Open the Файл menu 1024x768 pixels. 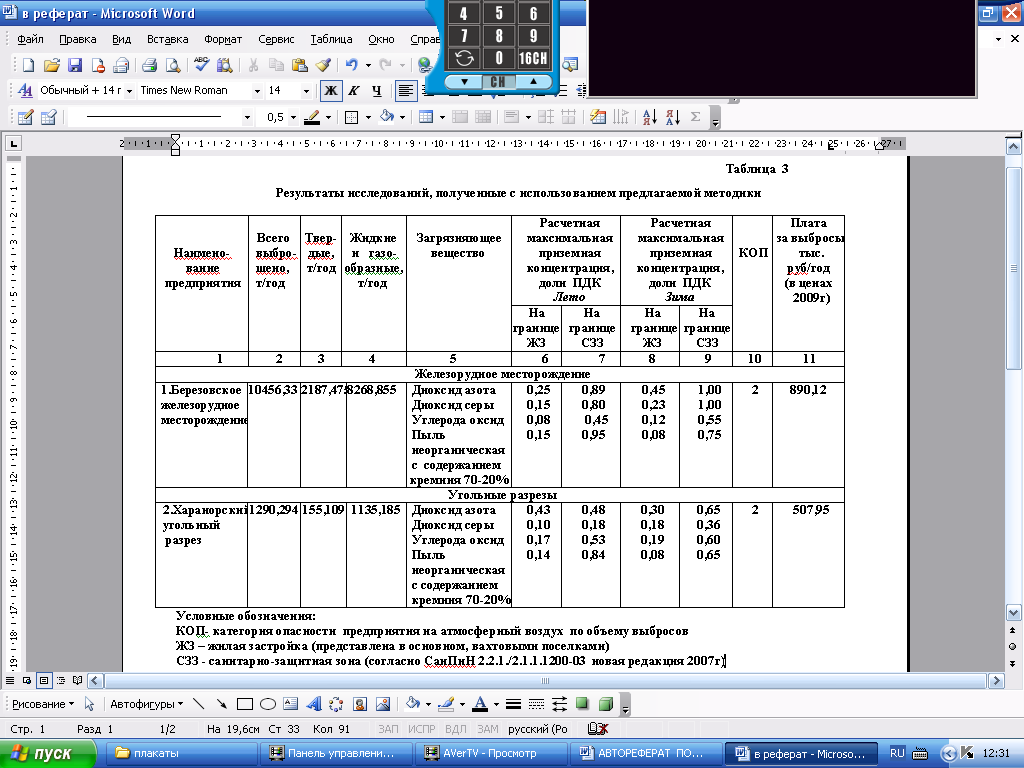pyautogui.click(x=30, y=39)
